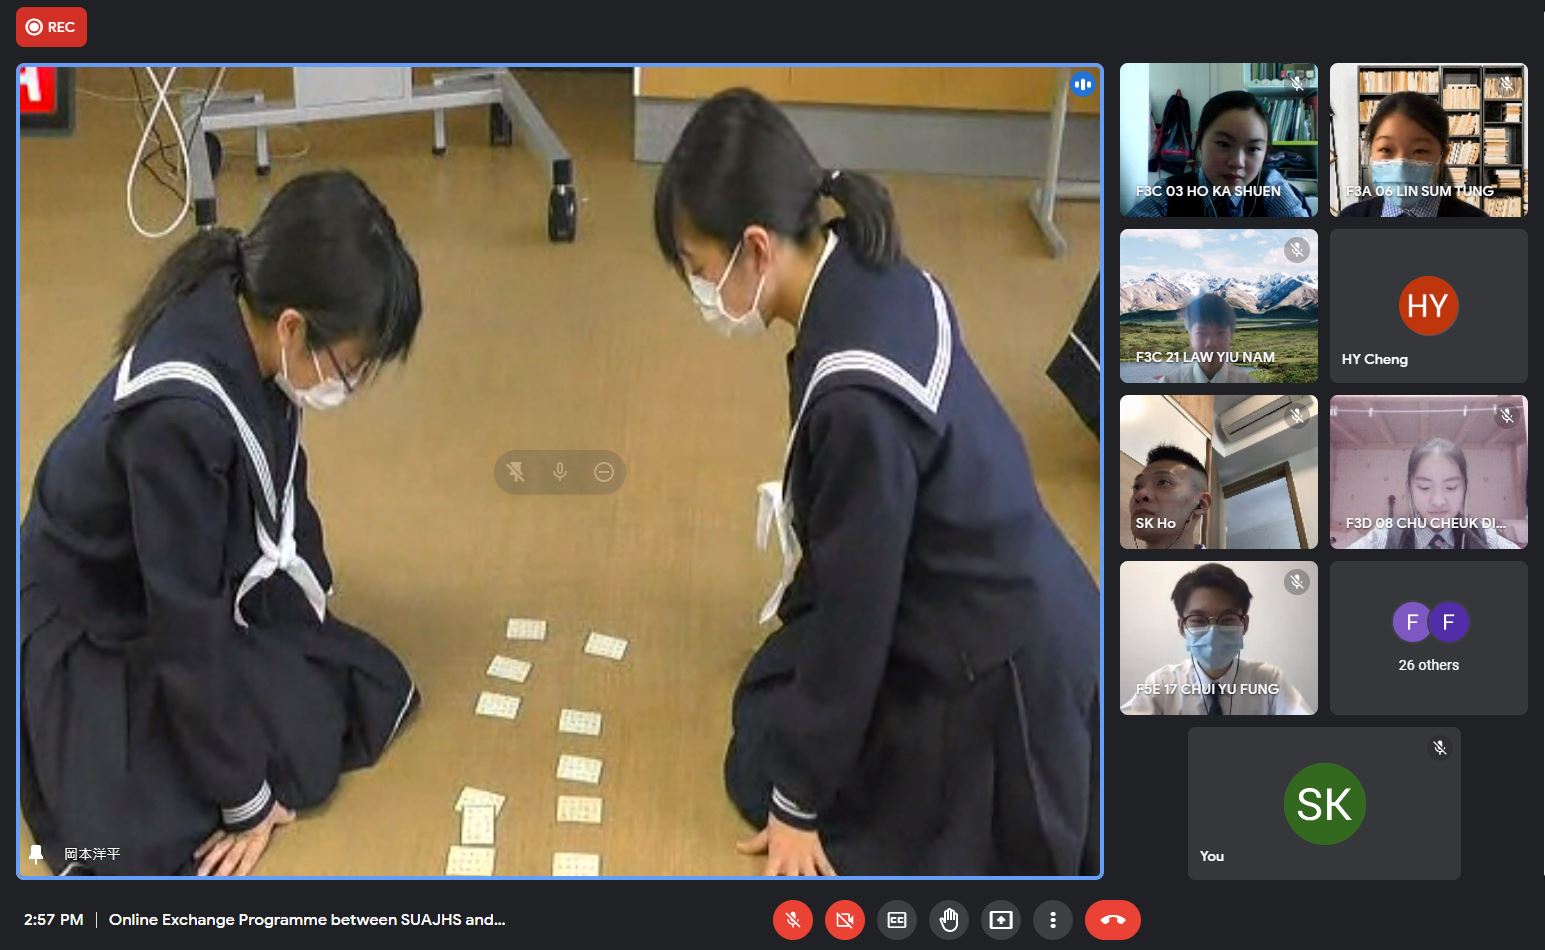1545x950 pixels.
Task: Select the F3C 03 HO KA SHUEN video tile
Action: pos(1218,140)
